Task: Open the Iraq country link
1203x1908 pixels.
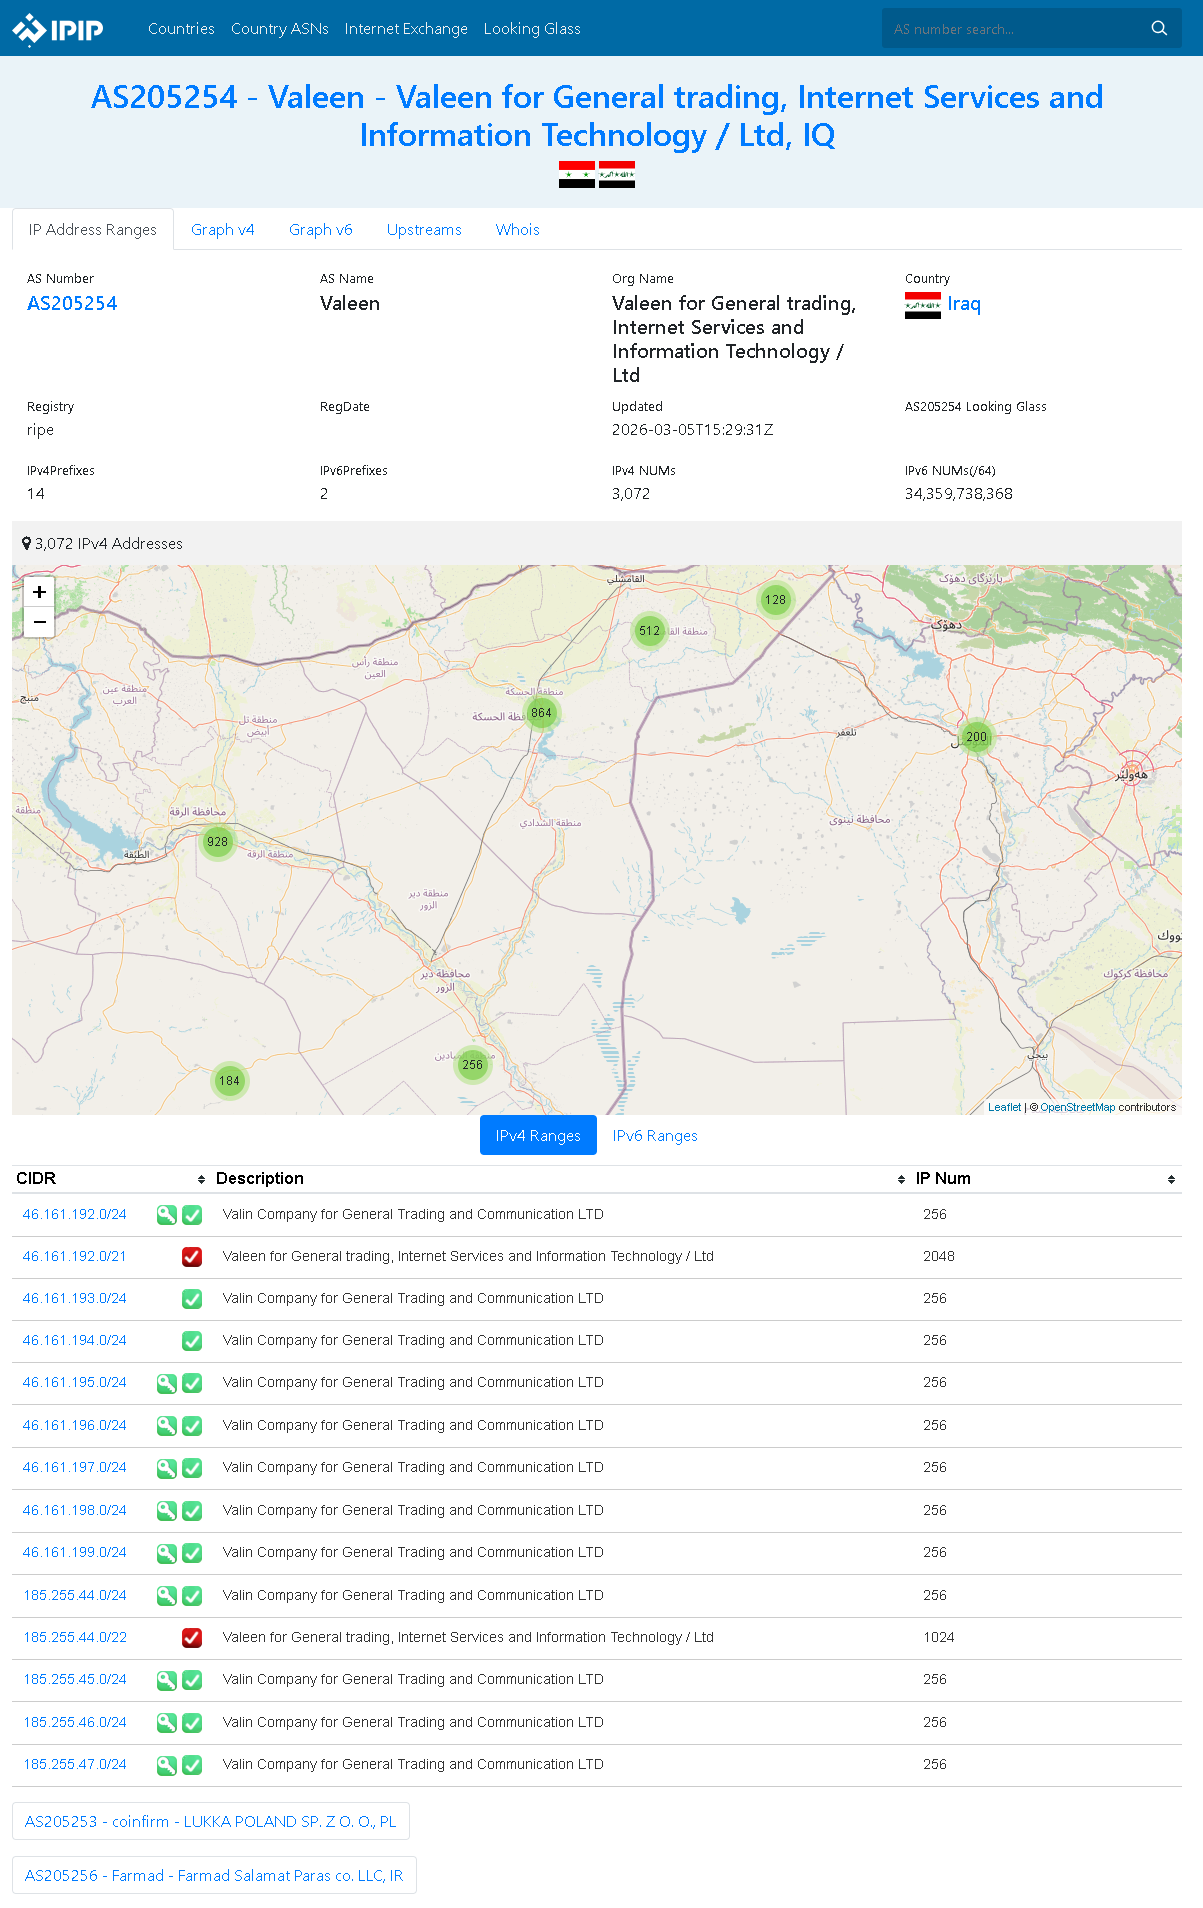Action: tap(964, 304)
